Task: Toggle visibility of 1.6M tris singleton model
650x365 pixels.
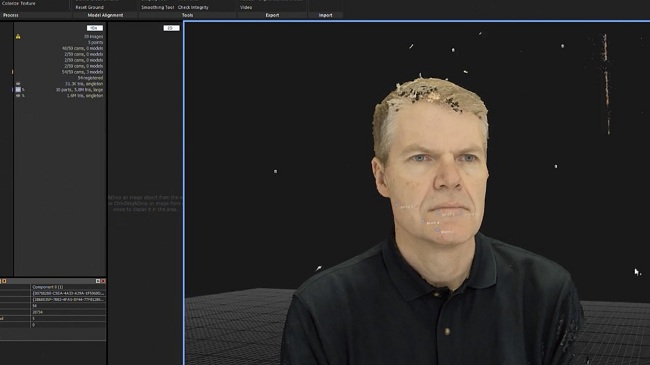Action: click(x=18, y=95)
